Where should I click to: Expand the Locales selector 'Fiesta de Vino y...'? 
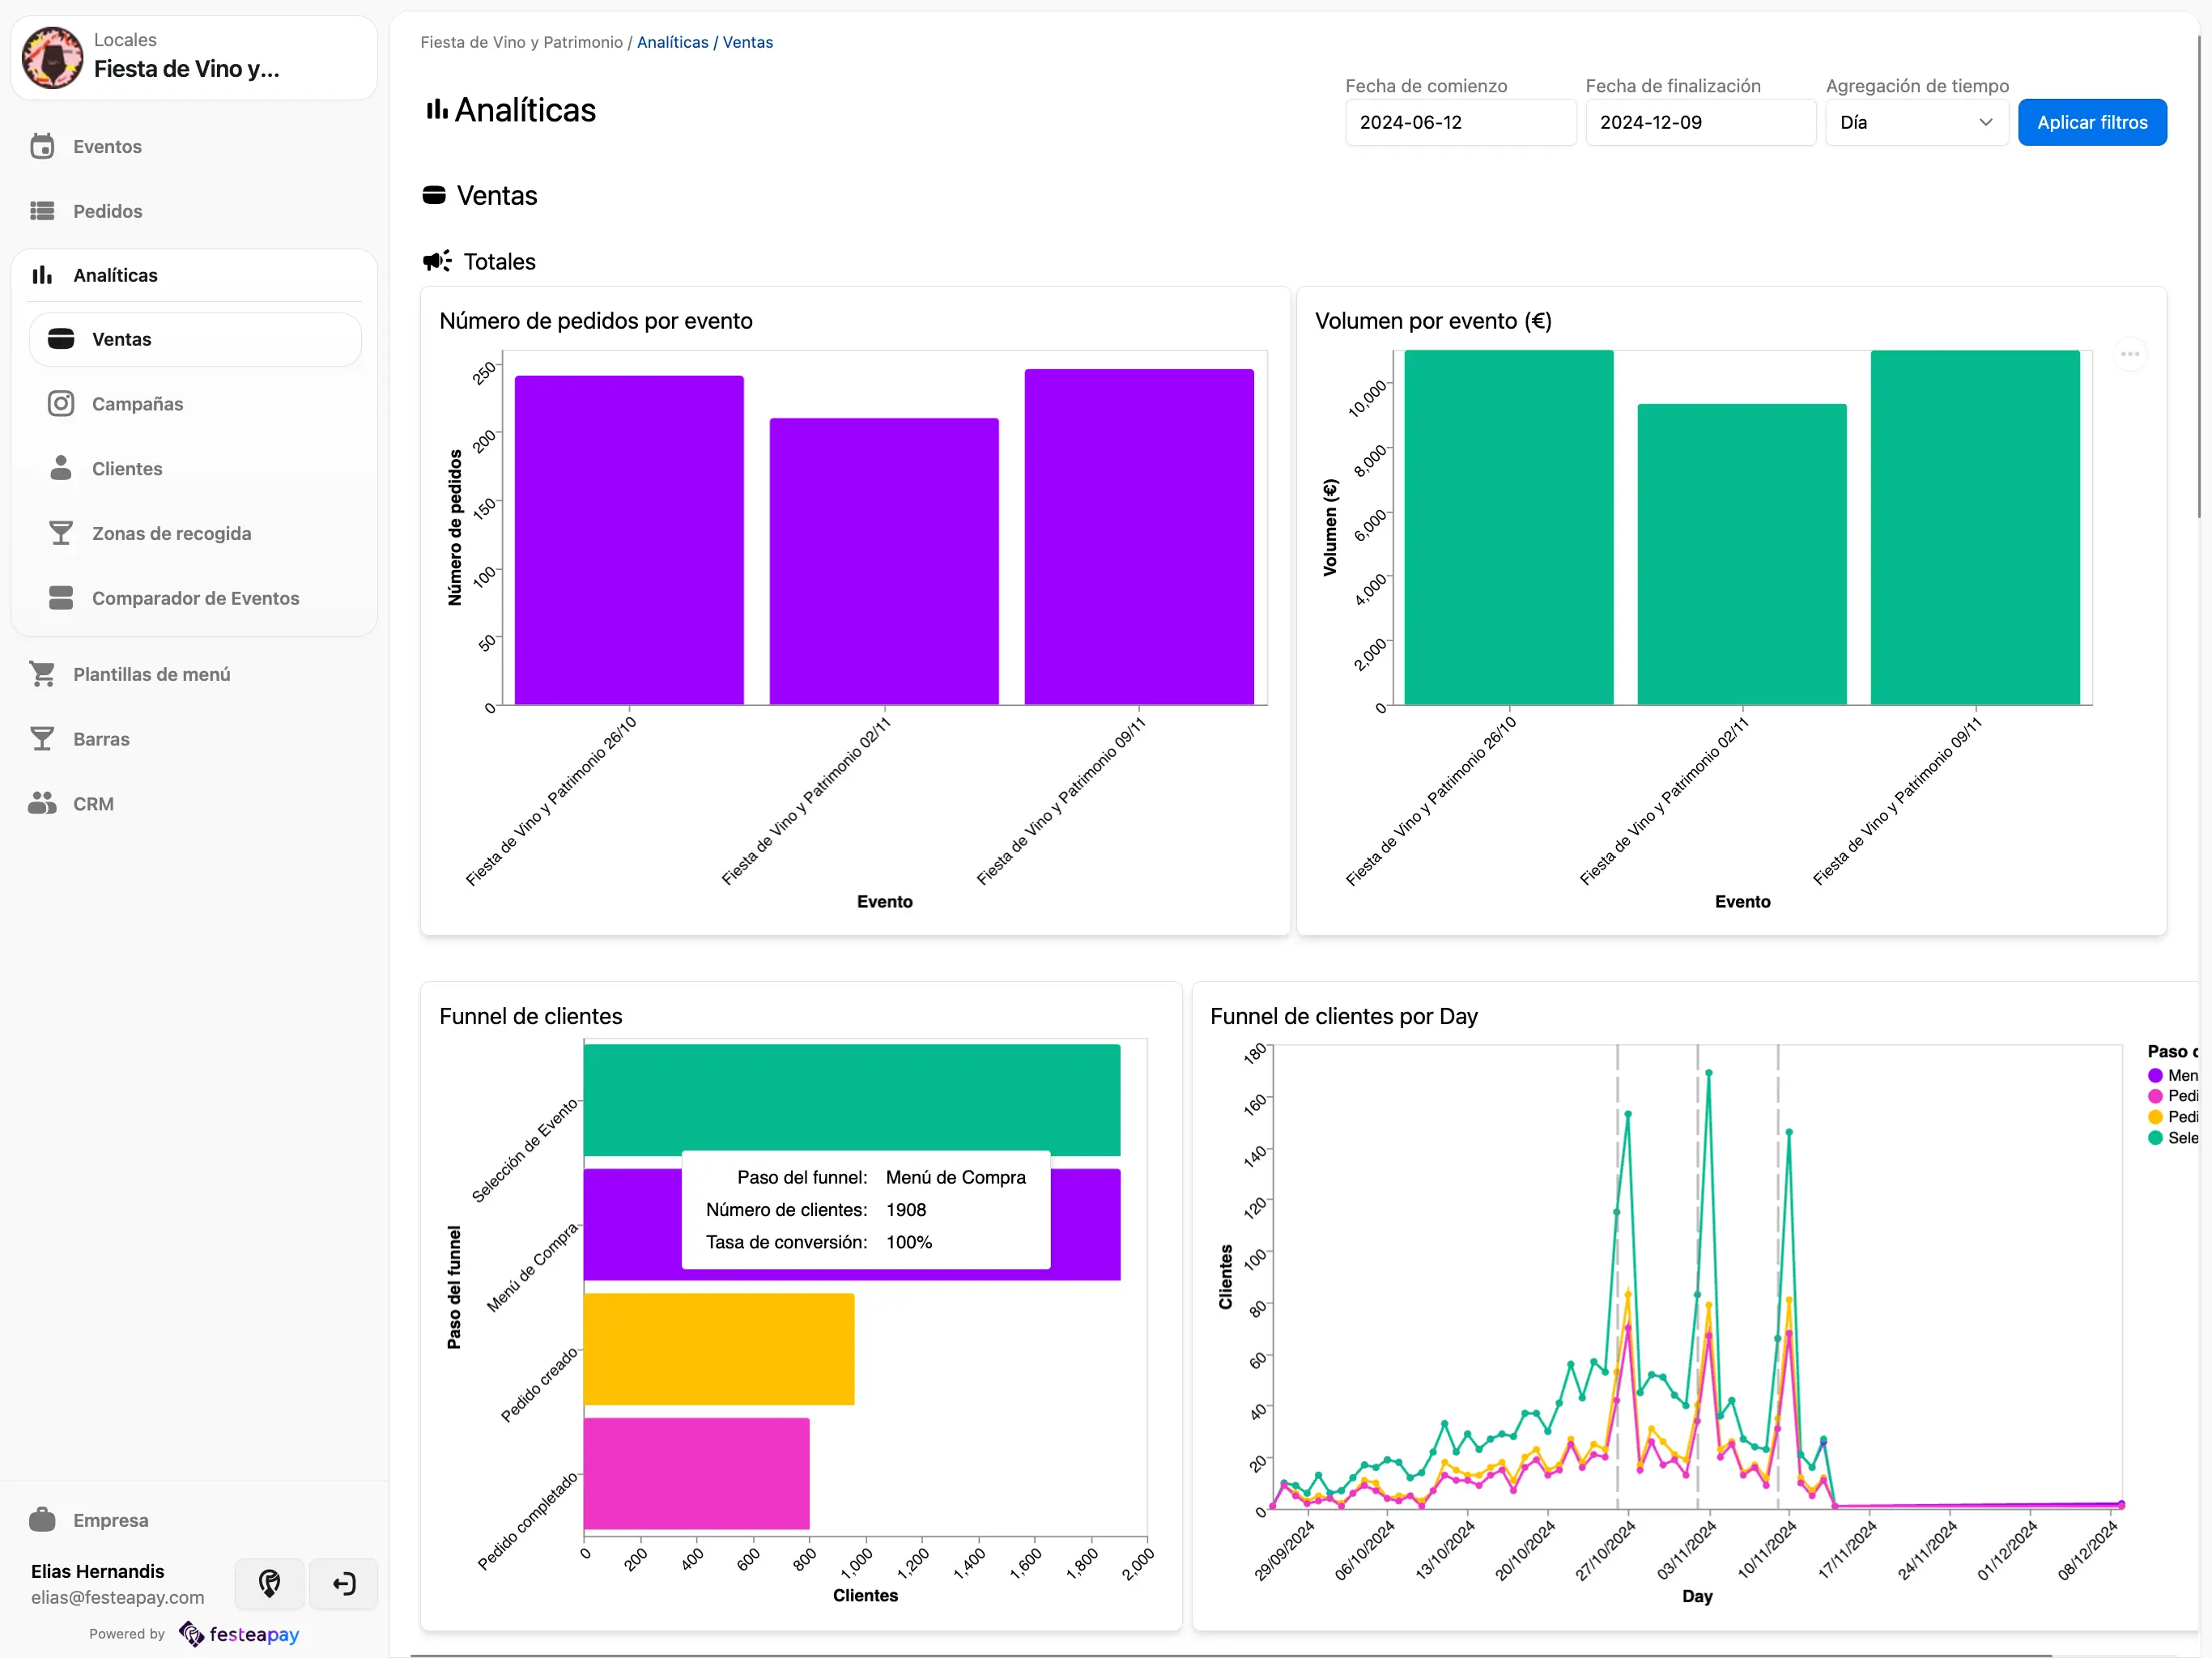pos(193,57)
